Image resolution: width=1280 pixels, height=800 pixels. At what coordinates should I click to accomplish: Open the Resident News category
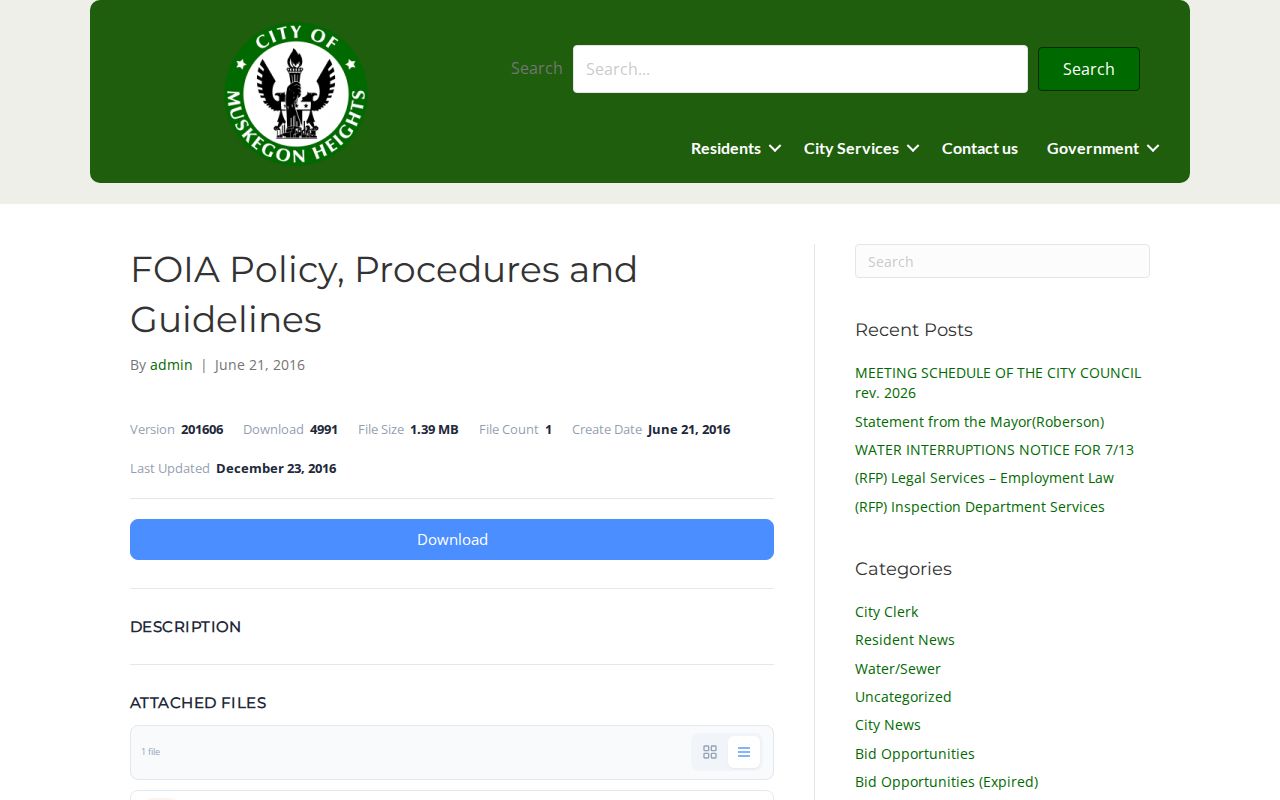pos(905,640)
